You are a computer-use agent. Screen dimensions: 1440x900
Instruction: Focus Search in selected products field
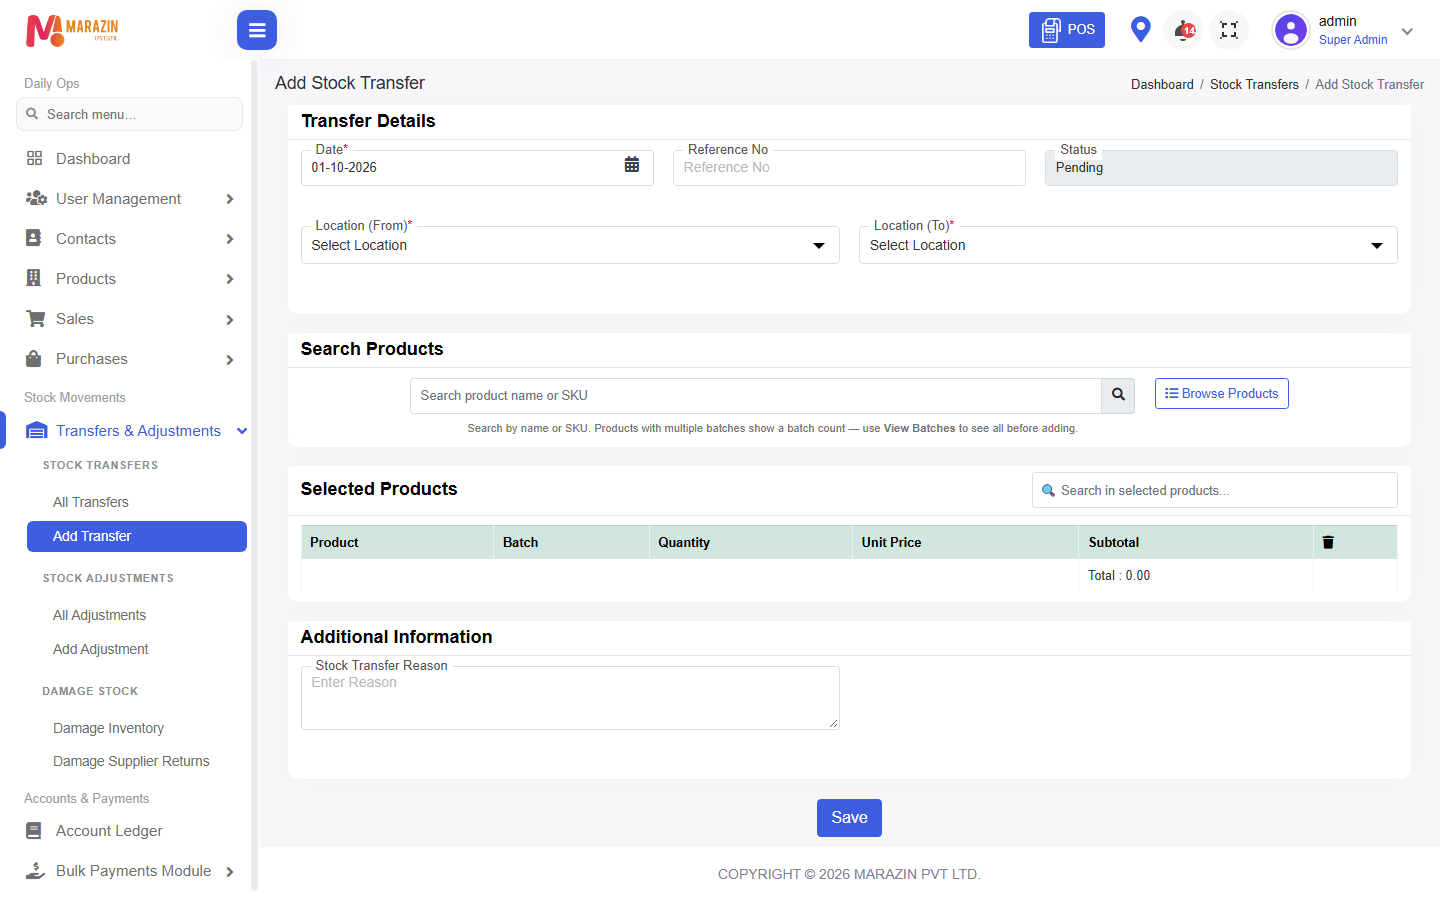click(x=1215, y=490)
